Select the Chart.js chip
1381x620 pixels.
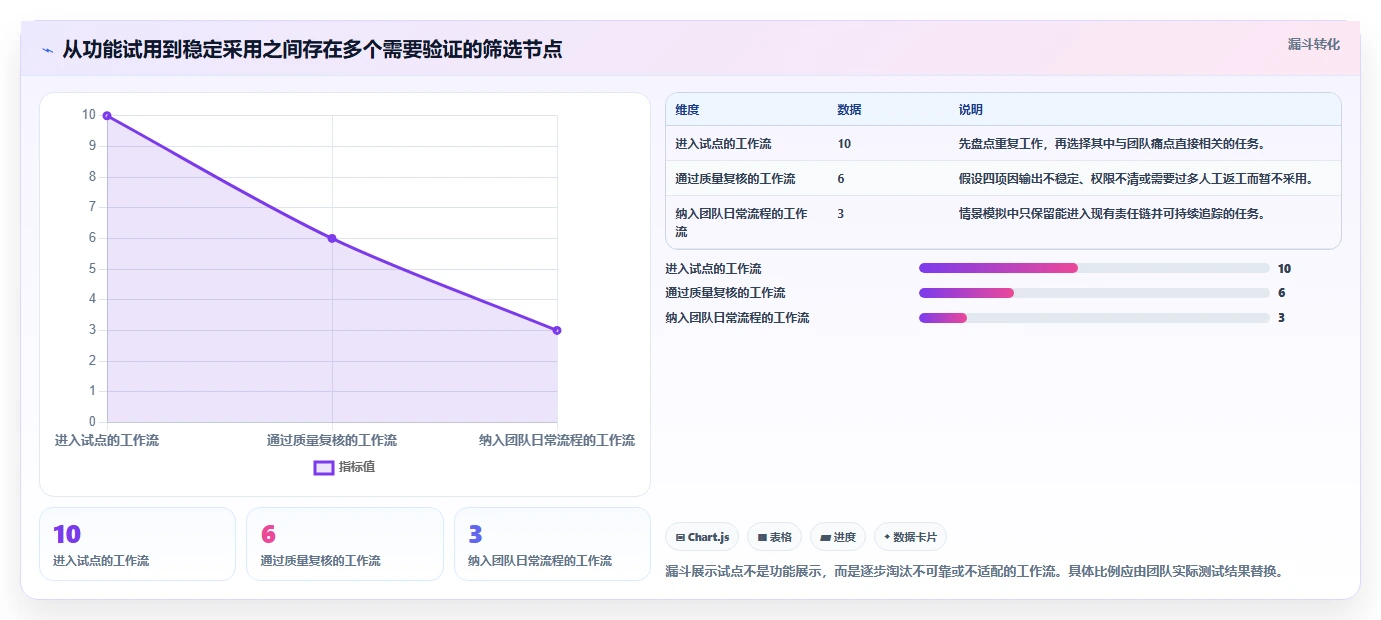point(703,537)
